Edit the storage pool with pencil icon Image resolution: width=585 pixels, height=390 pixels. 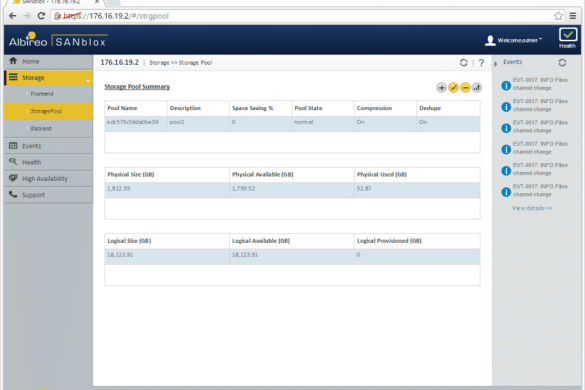pos(453,88)
